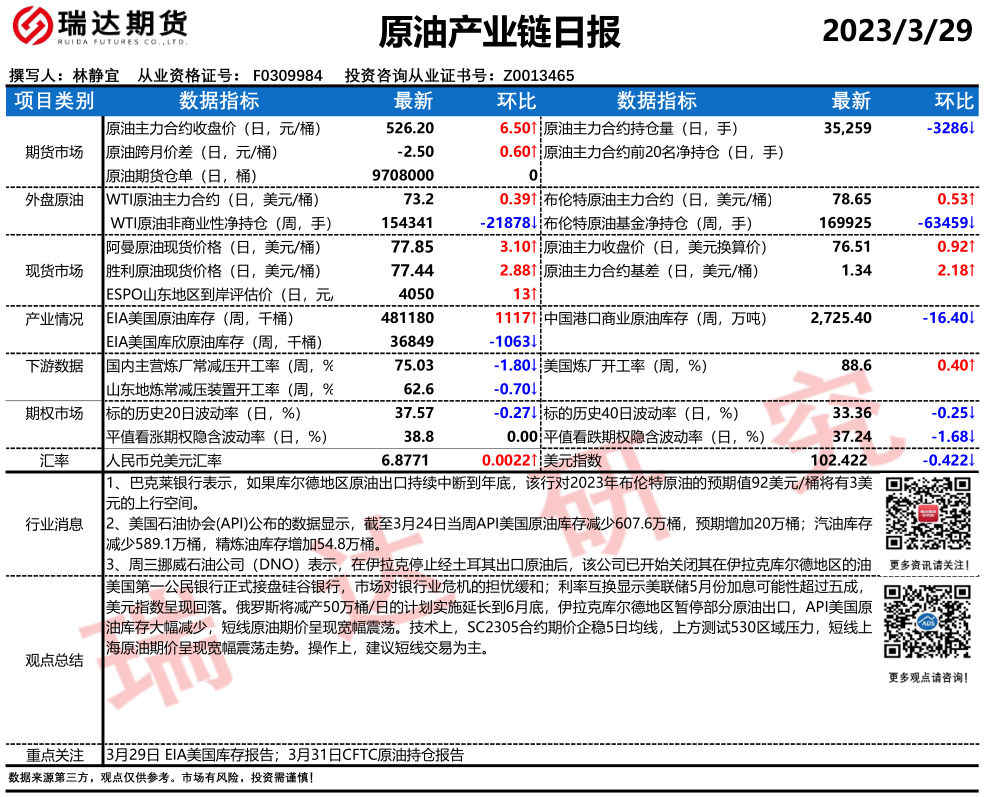Click the 现货市场 category cell
The height and width of the screenshot is (797, 984).
coord(54,270)
